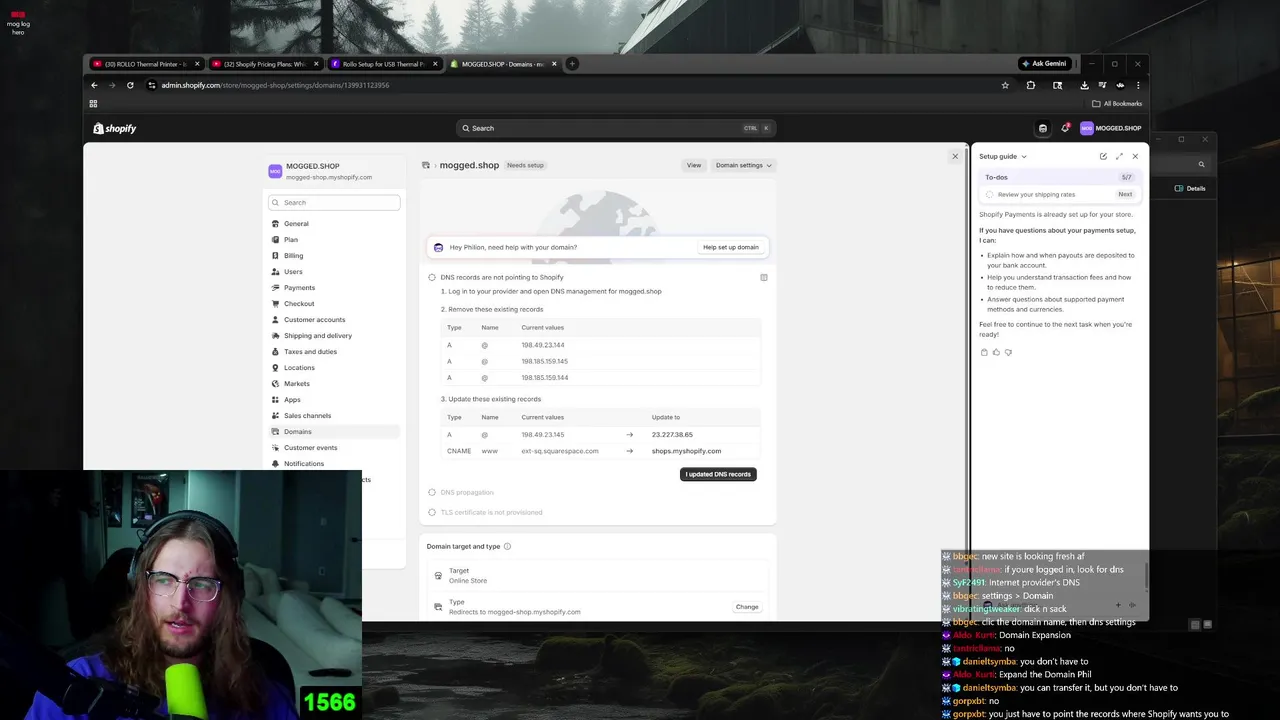This screenshot has width=1280, height=720.
Task: Open Markets settings
Action: pyautogui.click(x=296, y=384)
